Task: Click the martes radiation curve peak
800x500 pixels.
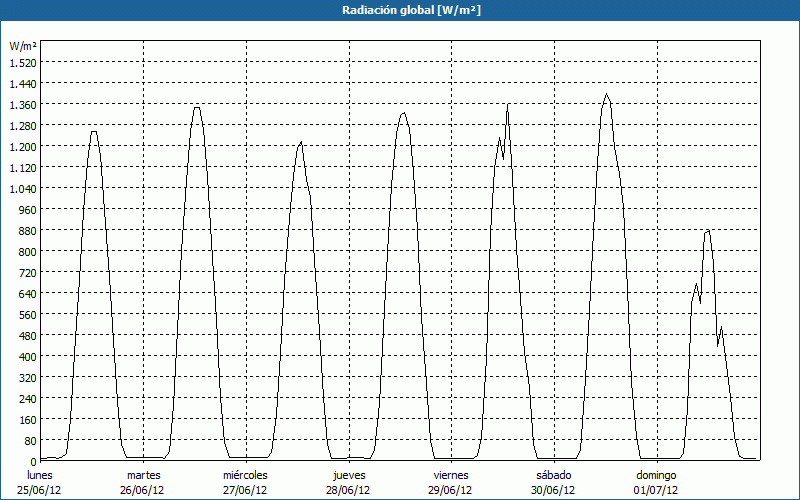Action: coord(197,108)
